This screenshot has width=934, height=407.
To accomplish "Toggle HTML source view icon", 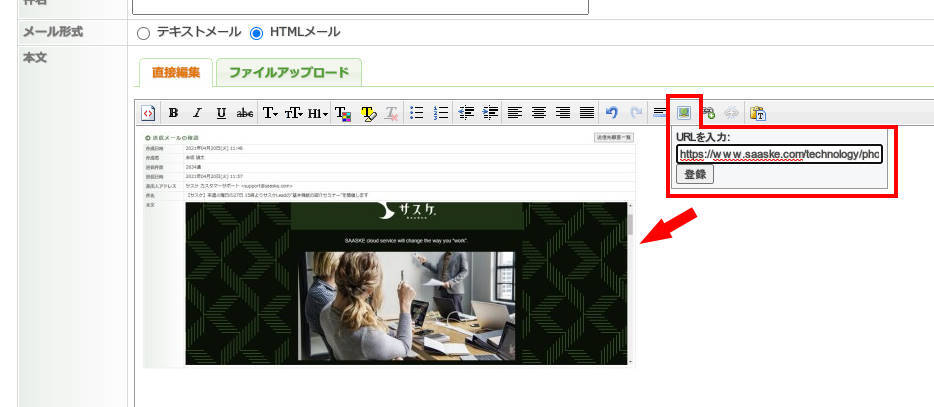I will 148,113.
